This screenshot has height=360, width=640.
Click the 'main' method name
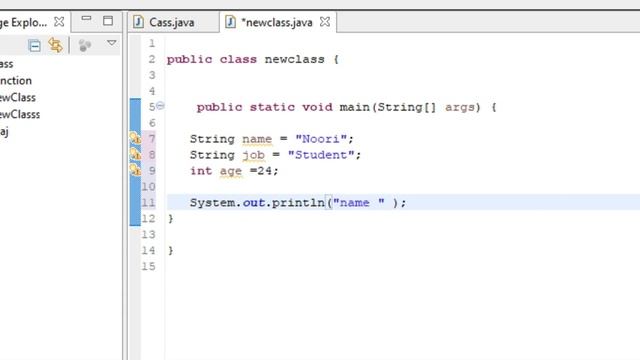point(355,107)
